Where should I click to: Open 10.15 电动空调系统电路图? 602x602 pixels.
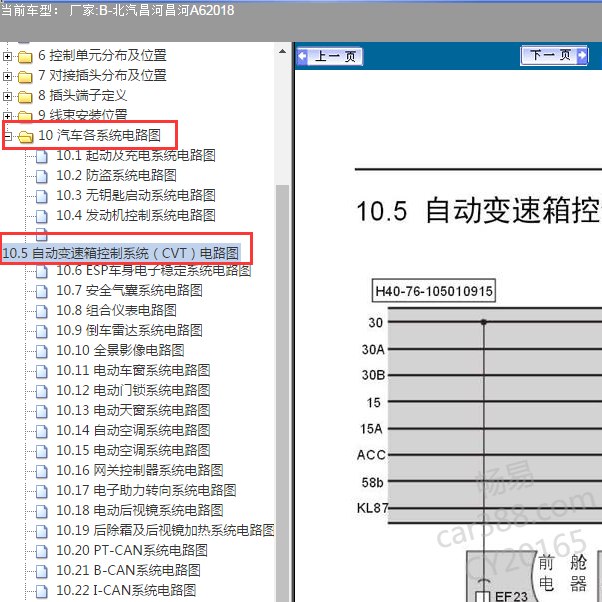point(133,450)
